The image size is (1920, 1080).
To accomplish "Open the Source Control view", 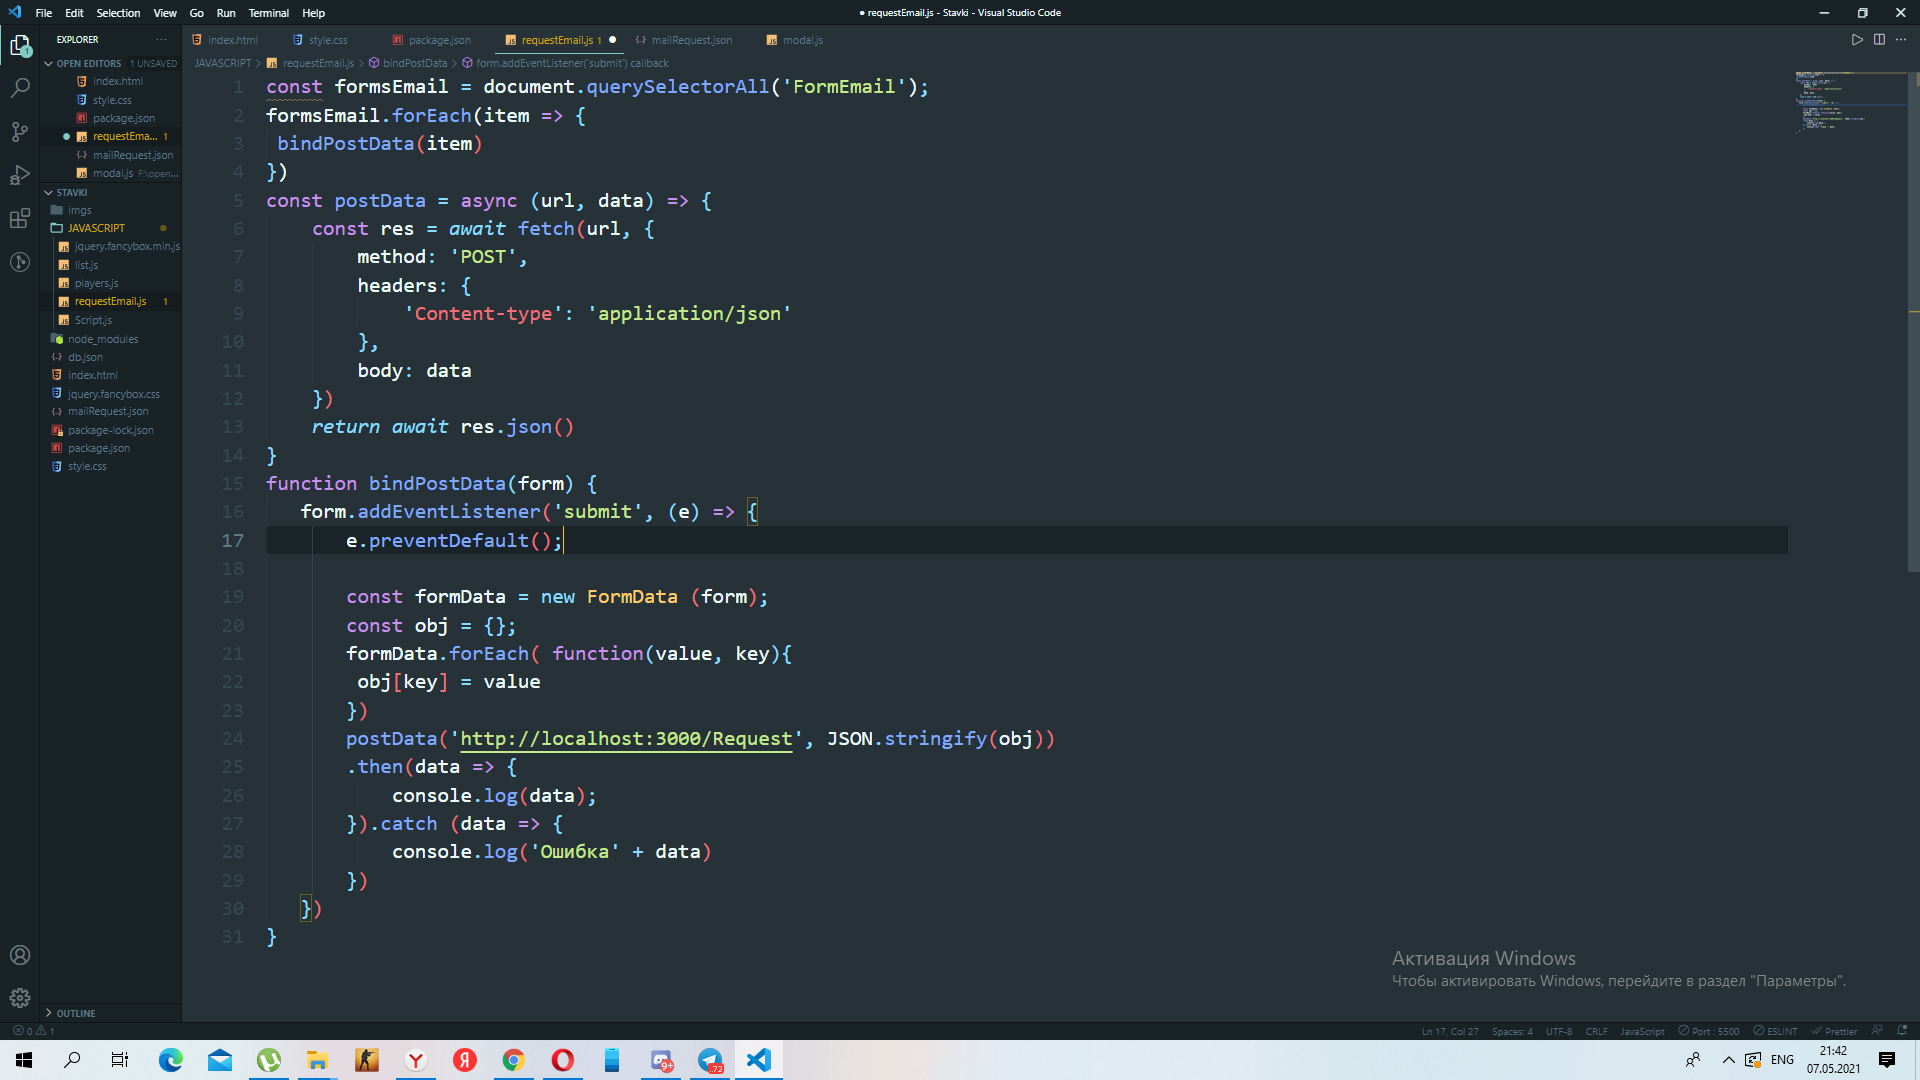I will pos(20,132).
